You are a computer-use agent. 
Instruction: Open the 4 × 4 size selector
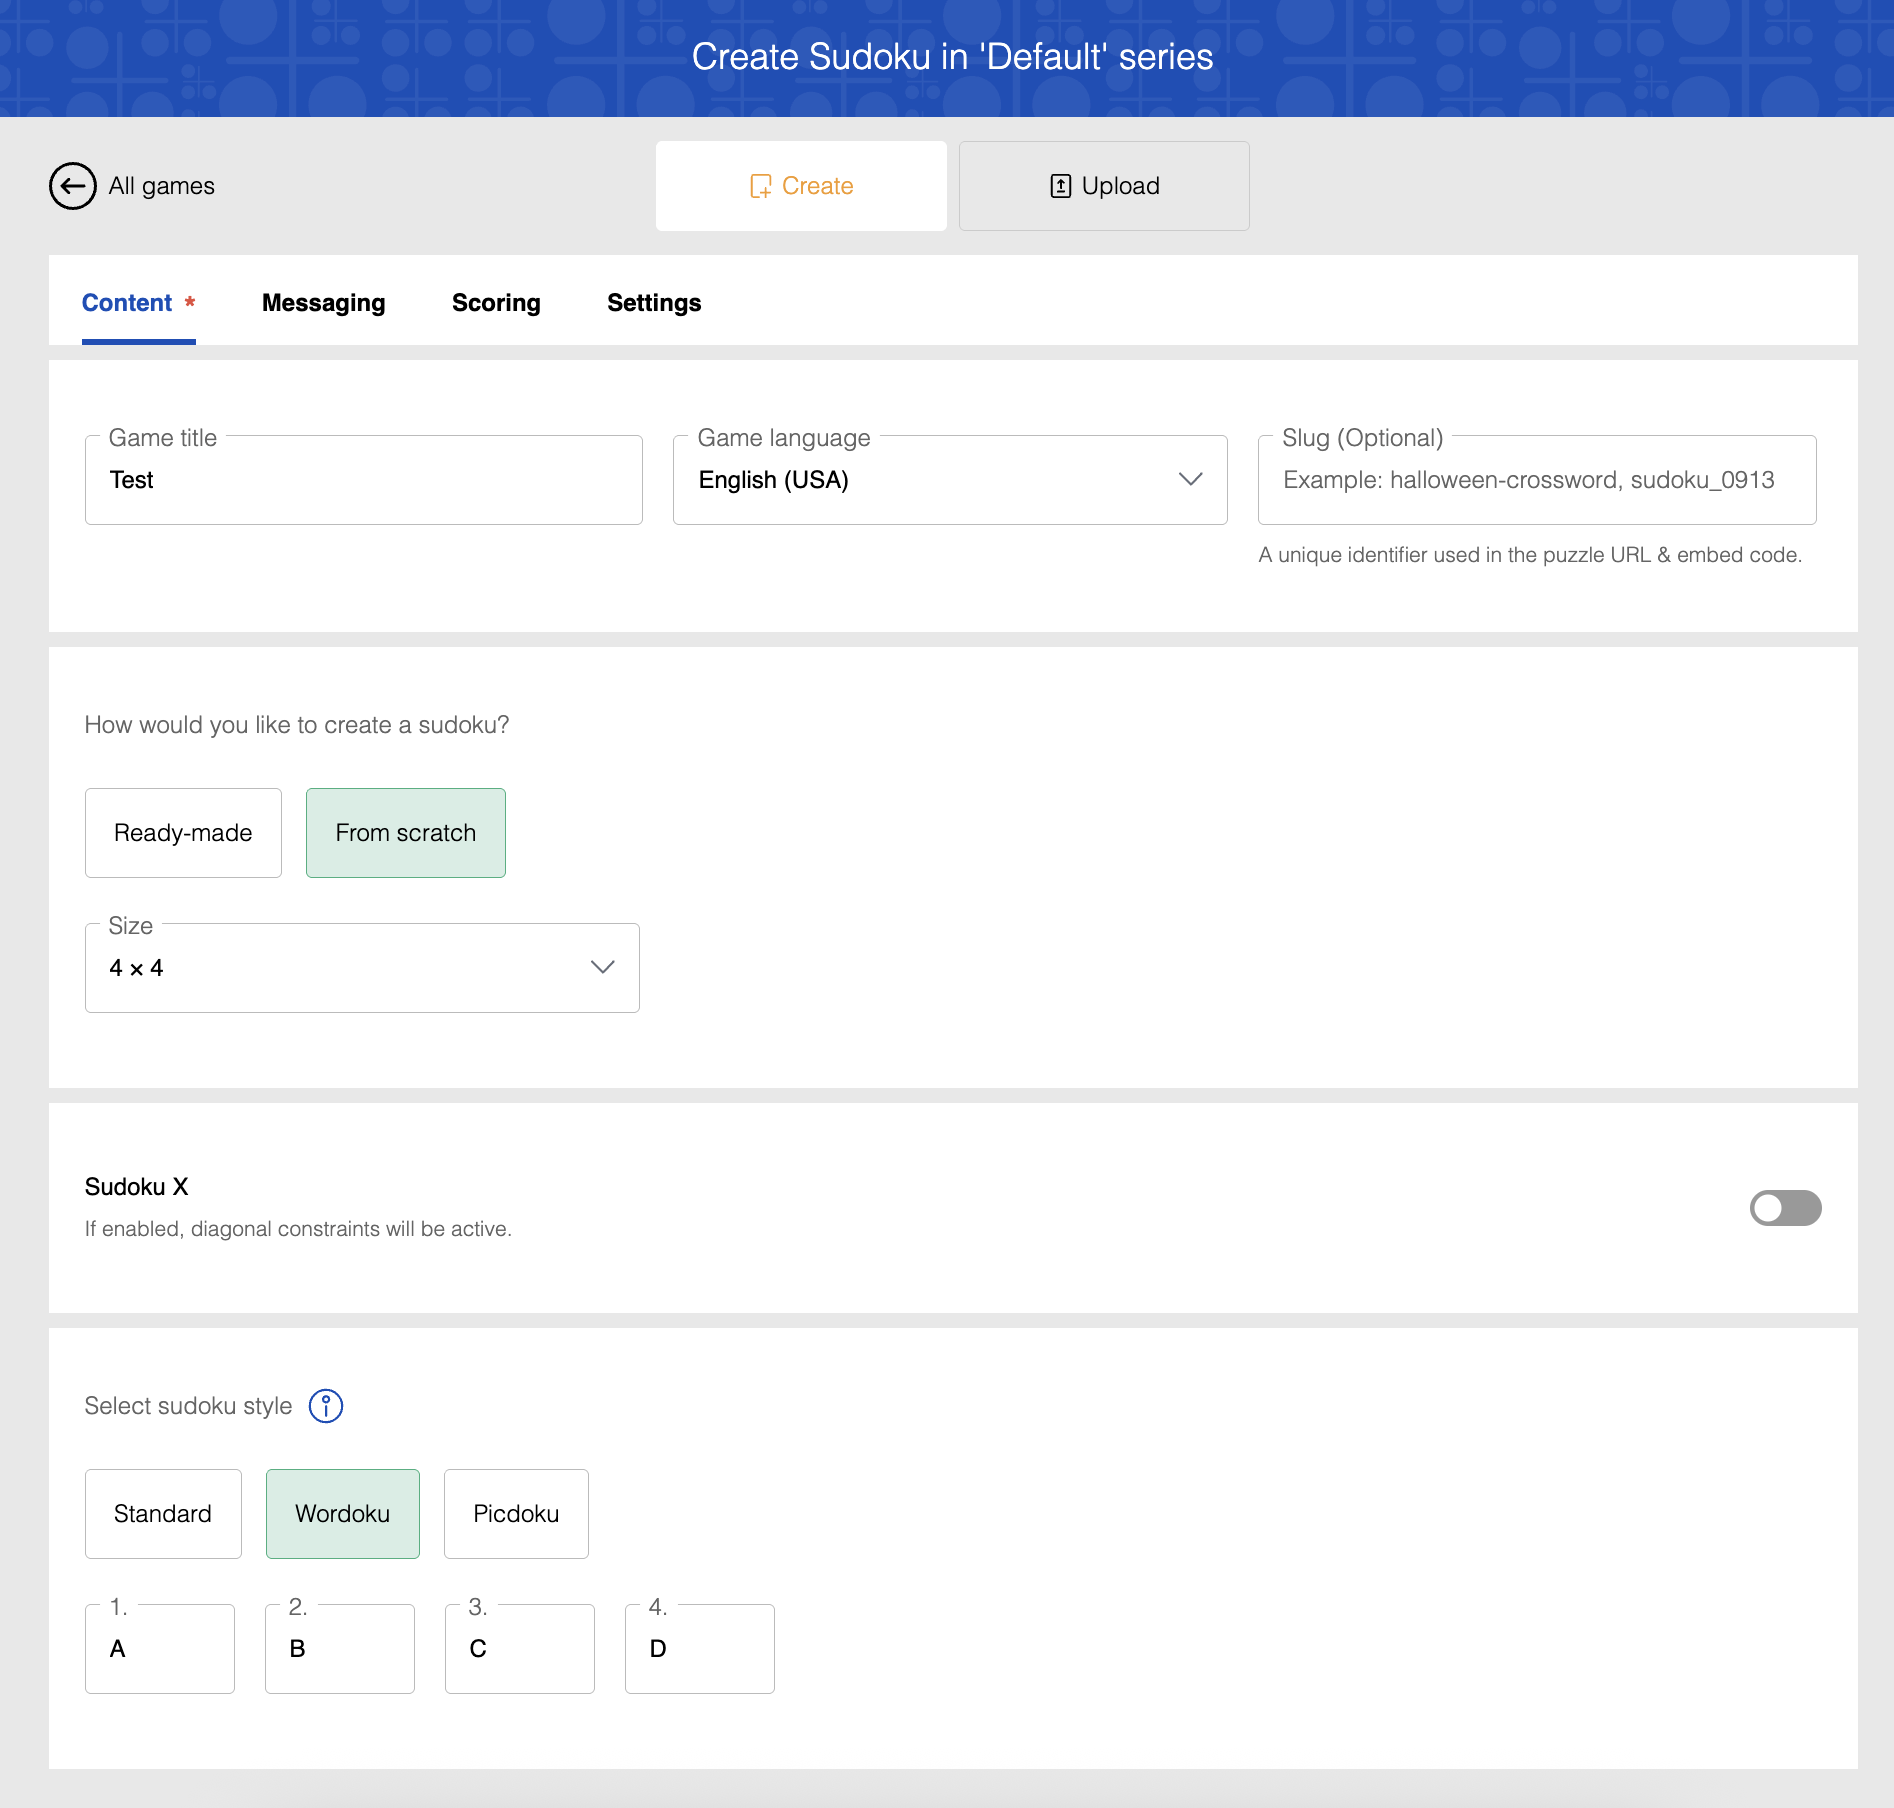[362, 968]
